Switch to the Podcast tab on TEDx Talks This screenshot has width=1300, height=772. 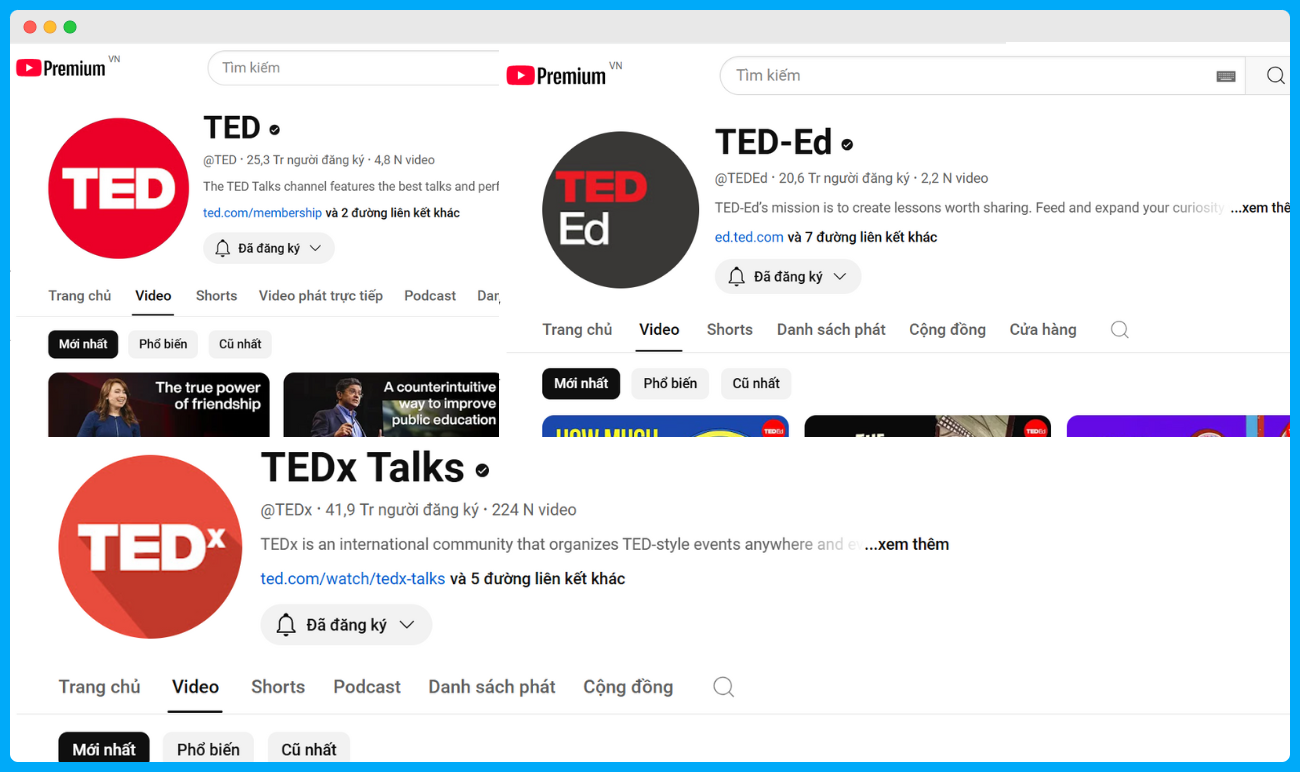coord(367,687)
